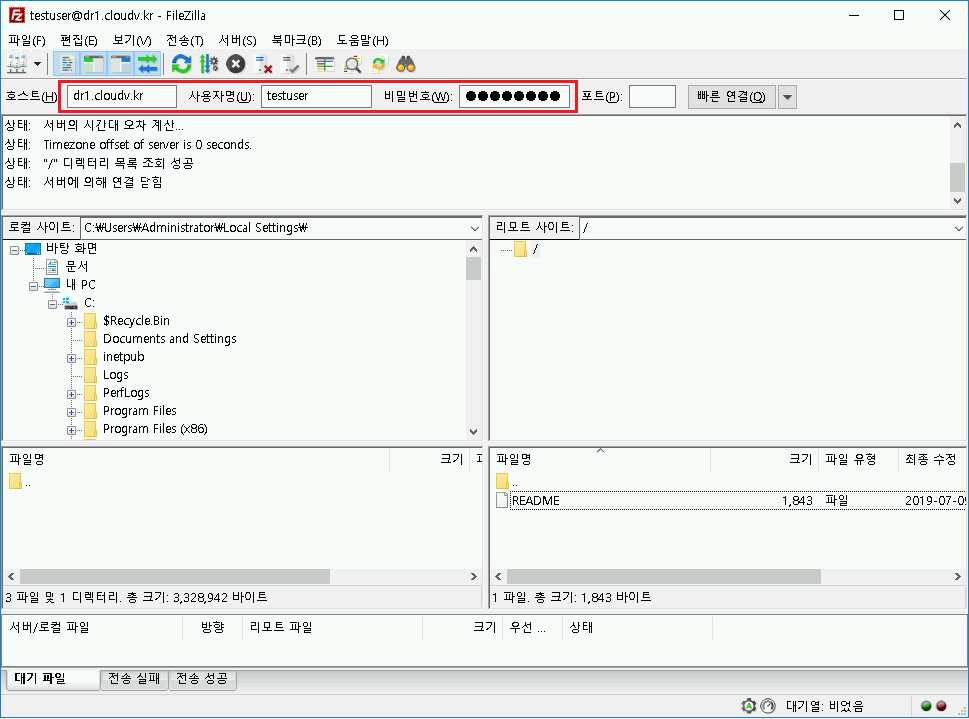Open the directory listing filters dialog
Screen dimensions: 969x719
tap(324, 64)
